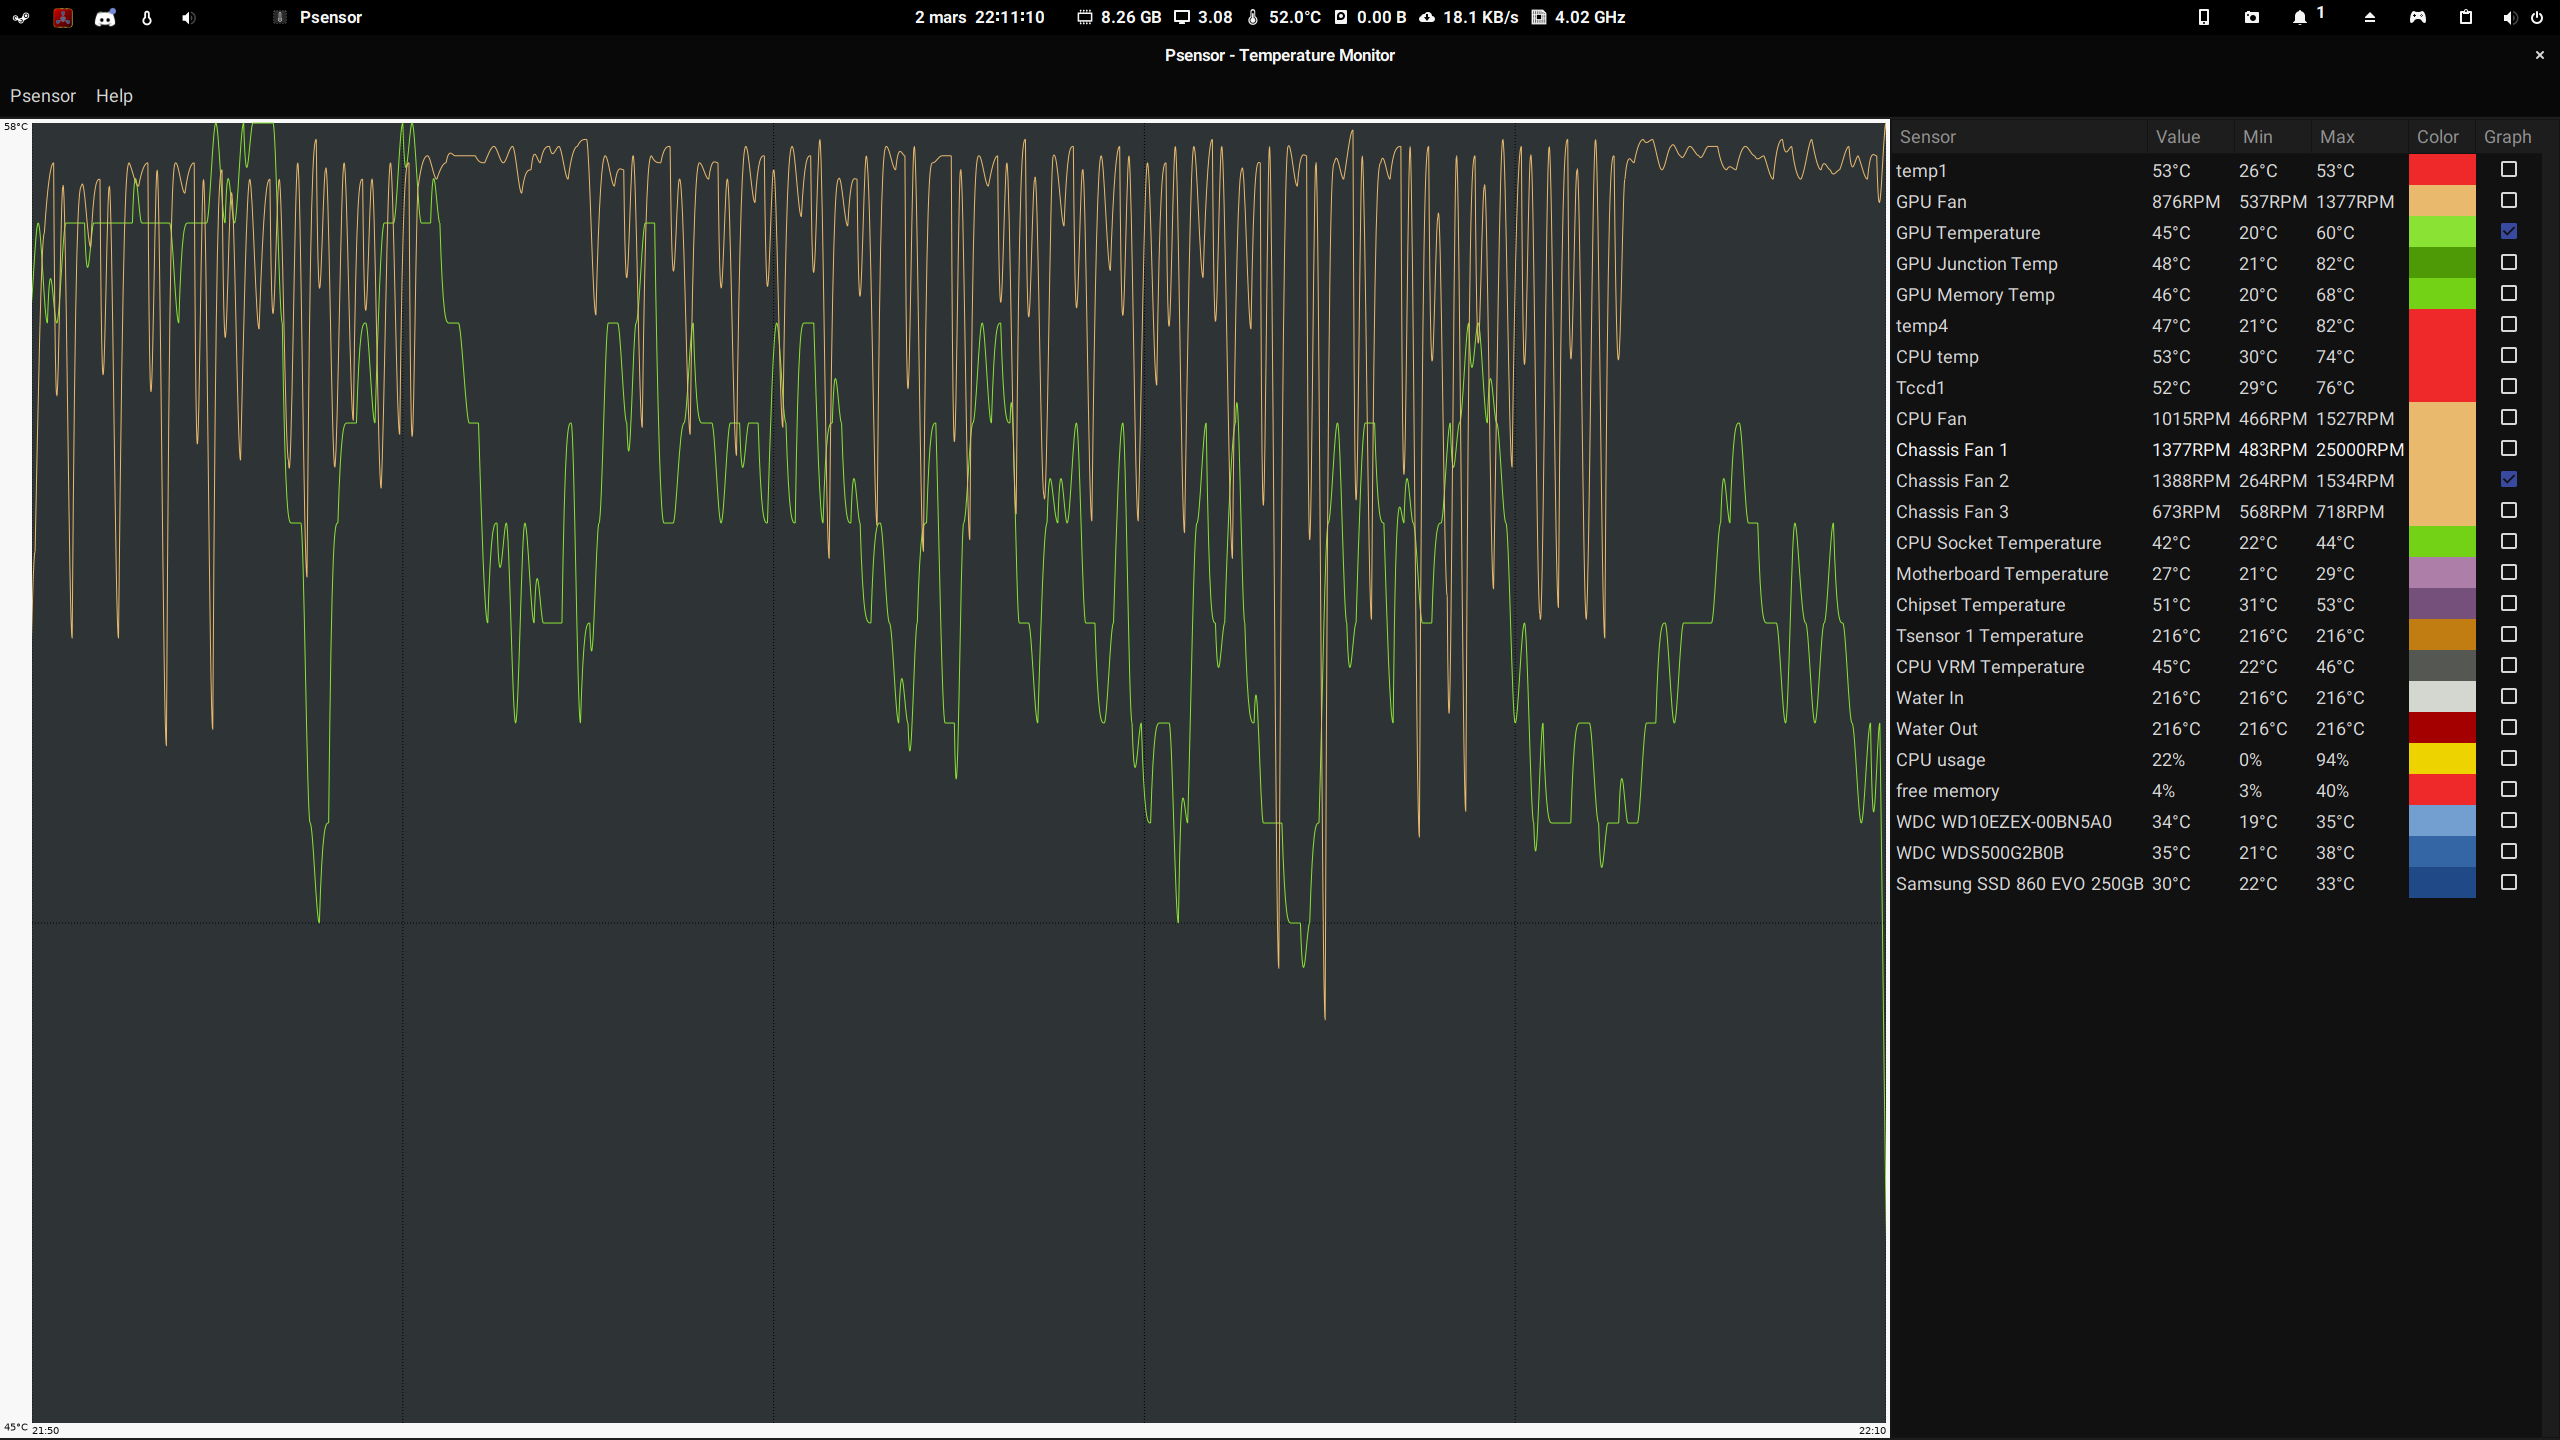The height and width of the screenshot is (1440, 2560).
Task: Click the date and time clock
Action: click(x=979, y=17)
